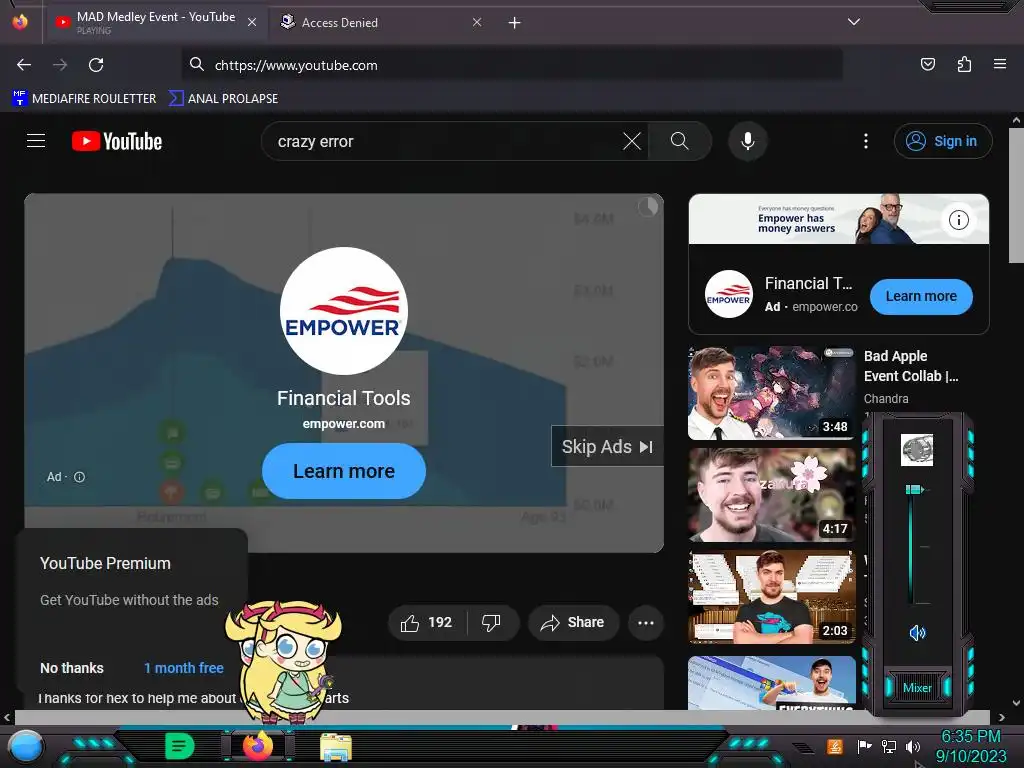Open the empower.com link on ad overlay
Screen dimensions: 1024x768
(x=344, y=424)
